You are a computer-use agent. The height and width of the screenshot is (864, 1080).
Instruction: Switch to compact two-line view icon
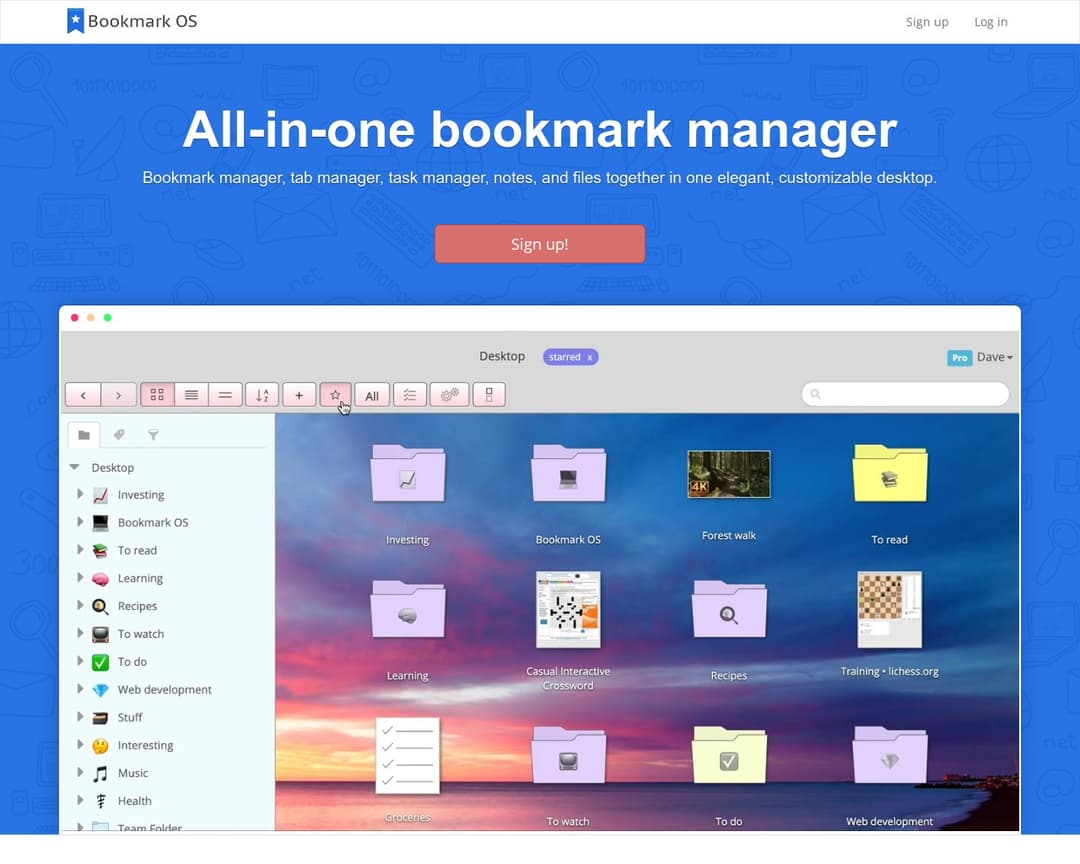225,395
